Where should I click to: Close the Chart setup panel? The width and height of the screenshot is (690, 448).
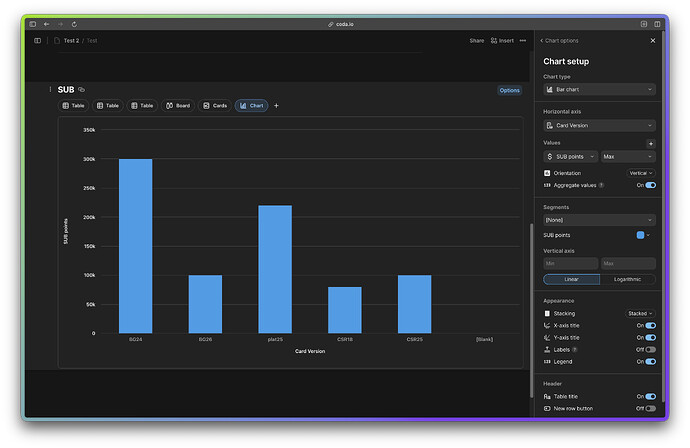[653, 41]
